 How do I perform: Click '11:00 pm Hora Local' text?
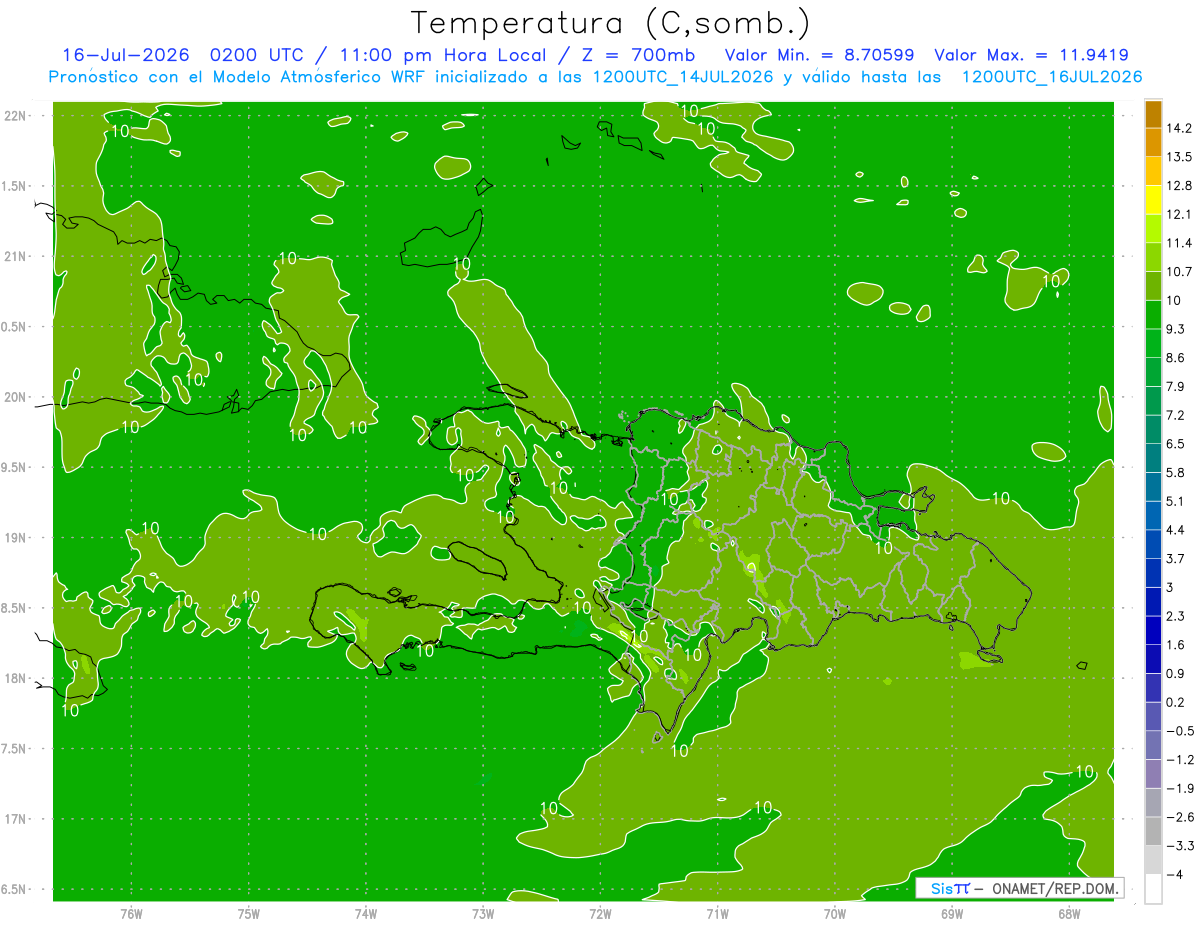pos(443,55)
